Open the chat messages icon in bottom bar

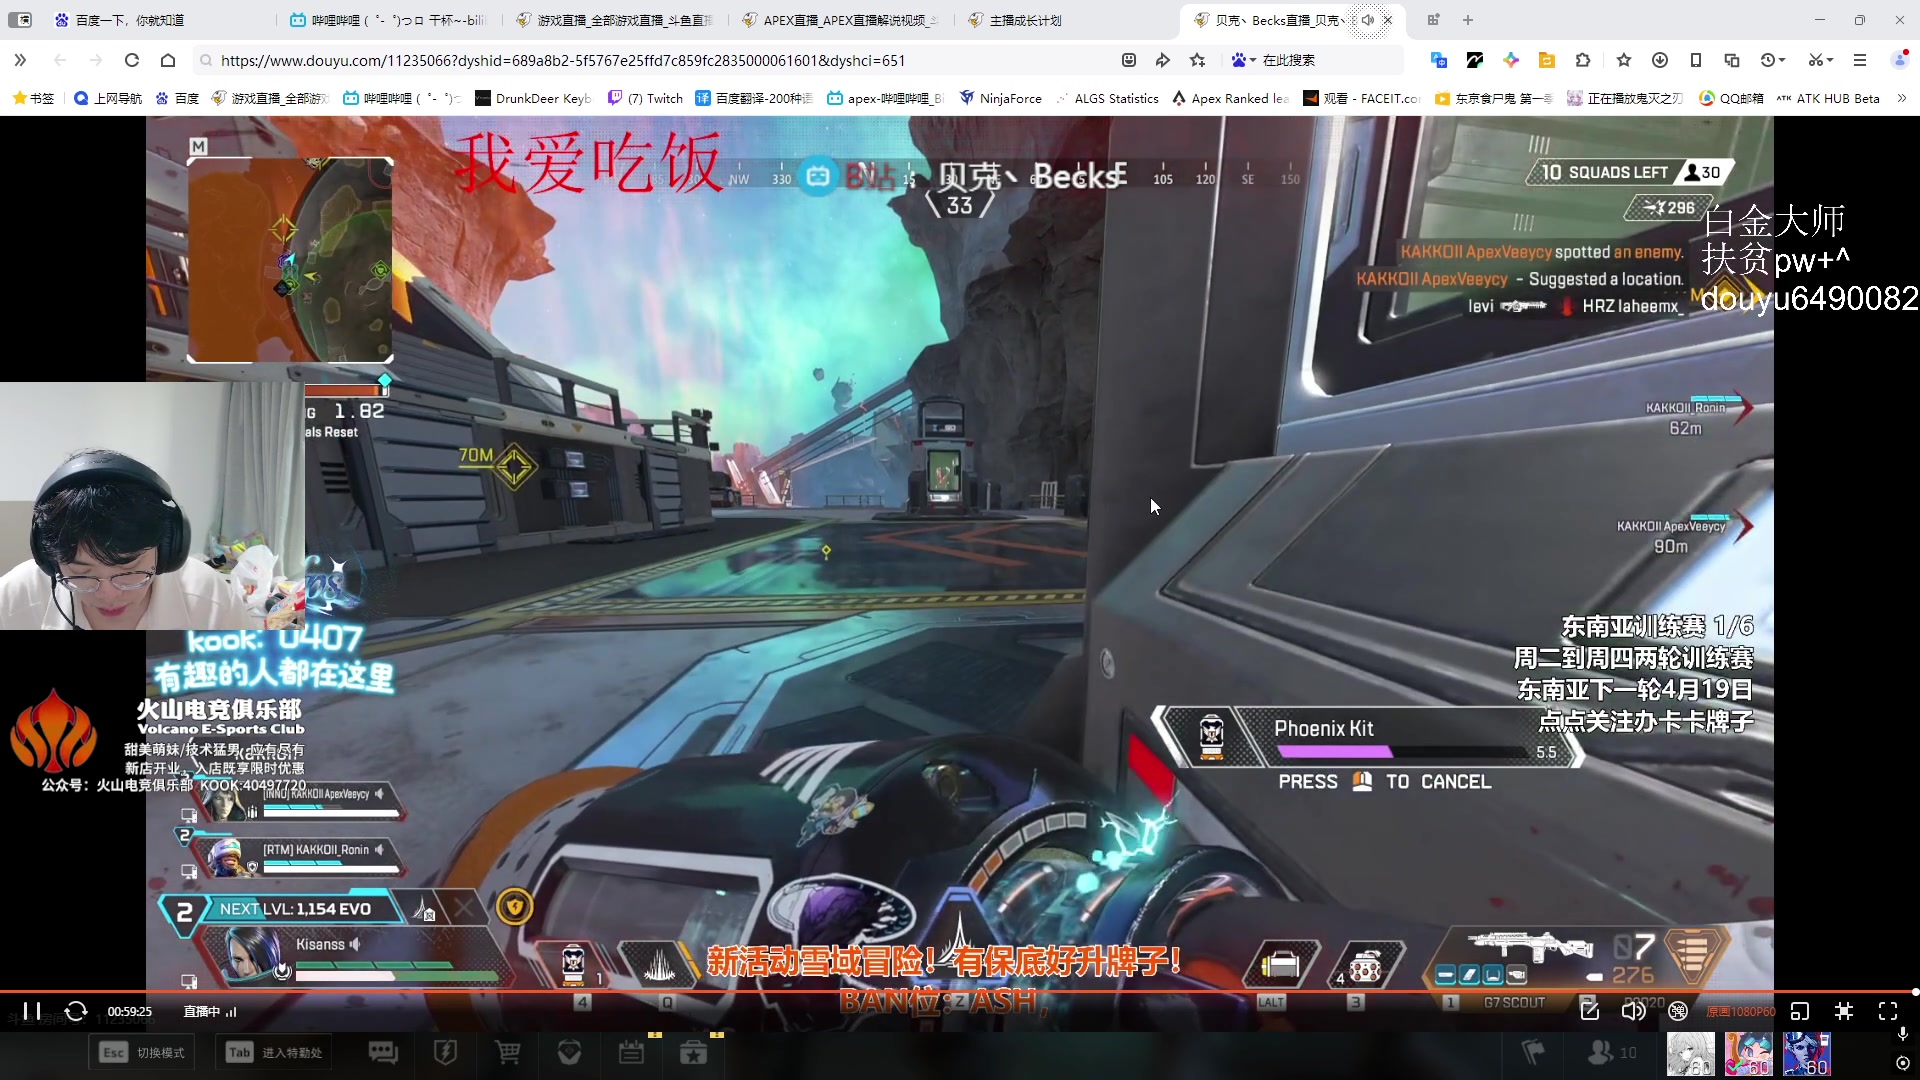(383, 1052)
